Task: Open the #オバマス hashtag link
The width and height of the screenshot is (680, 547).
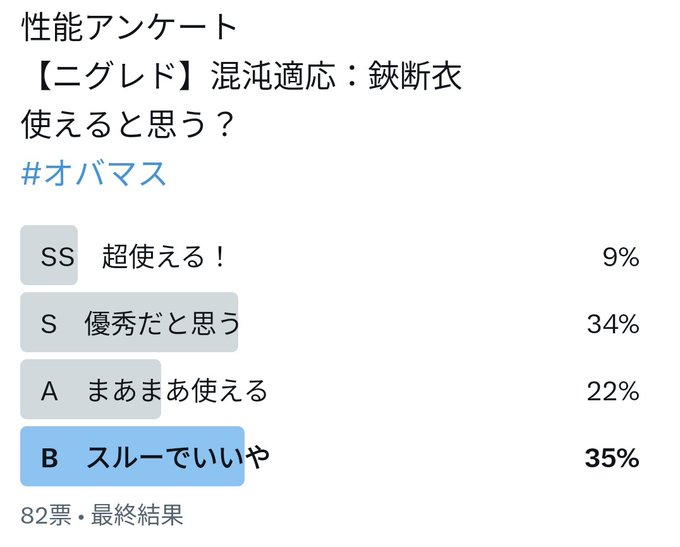Action: click(x=93, y=174)
